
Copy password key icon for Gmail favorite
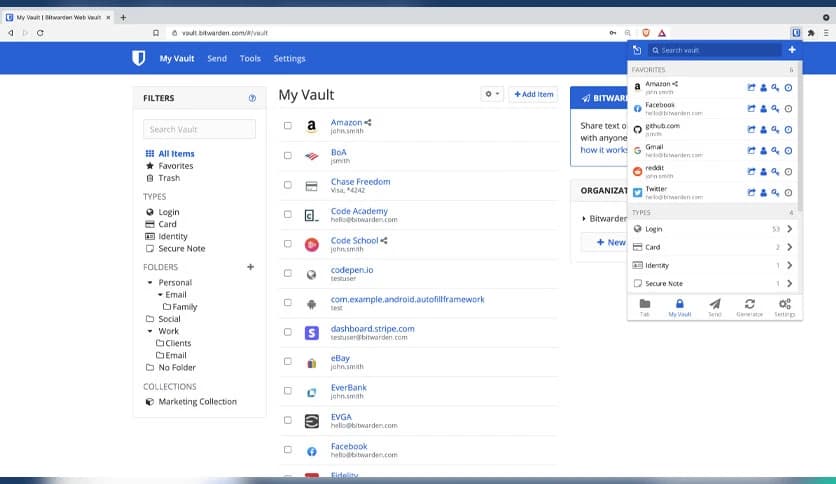[x=775, y=150]
